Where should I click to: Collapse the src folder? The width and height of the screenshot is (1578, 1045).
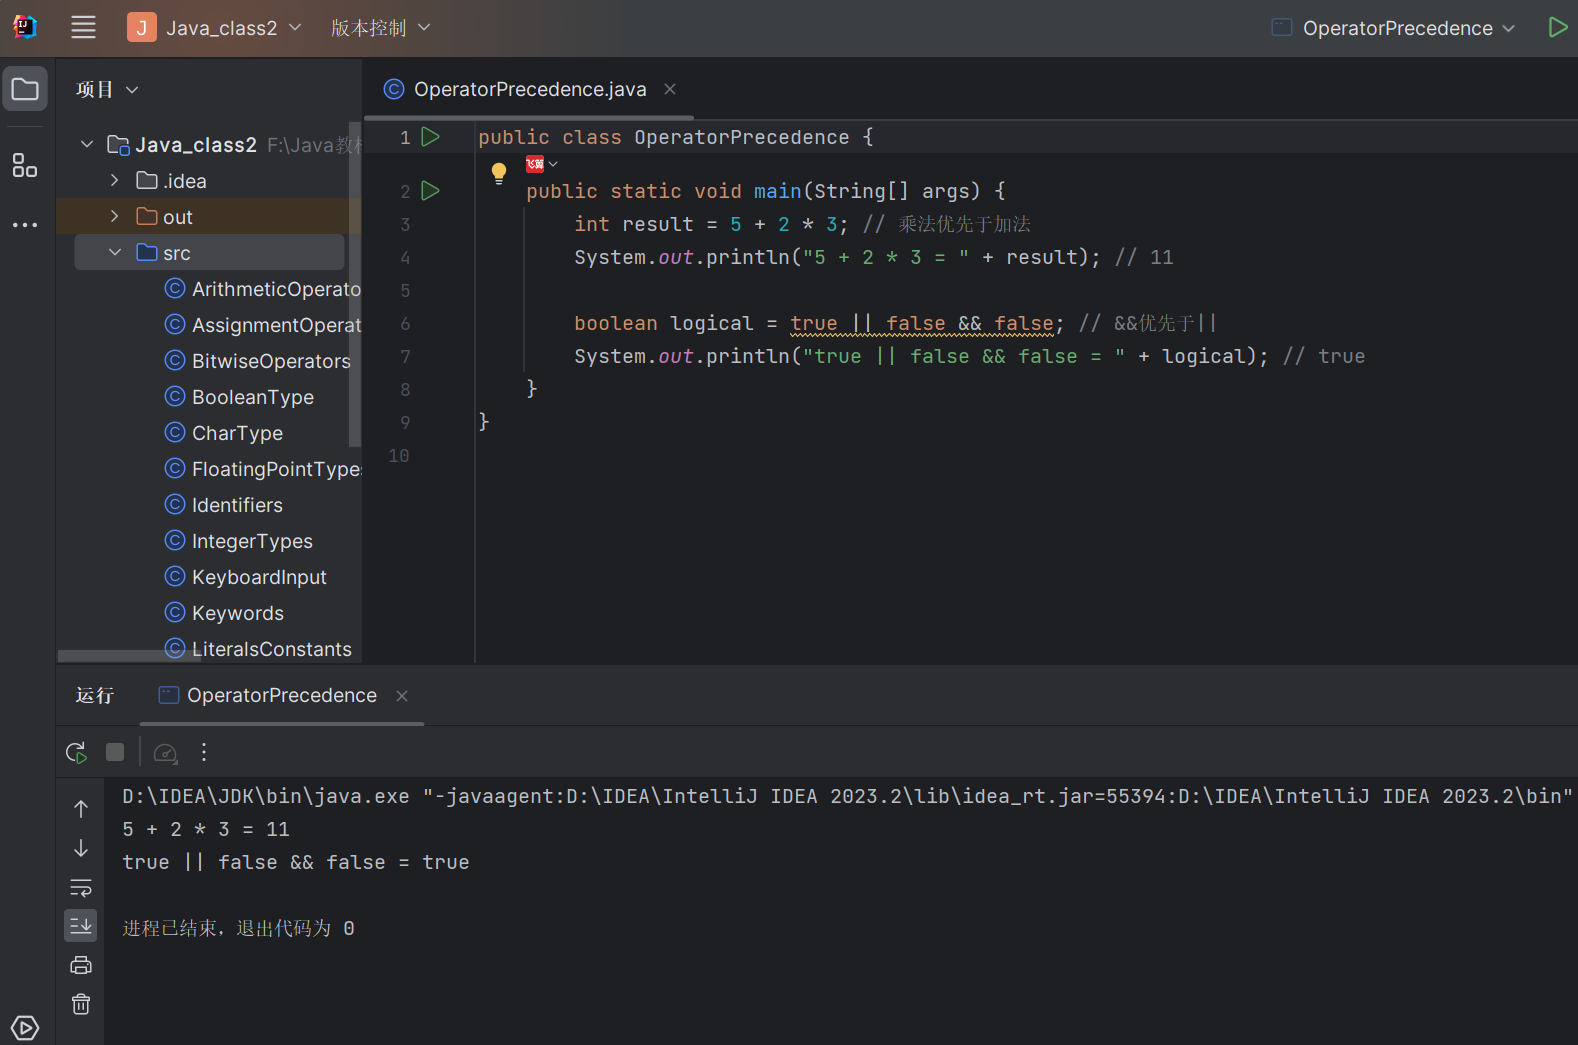pos(115,253)
